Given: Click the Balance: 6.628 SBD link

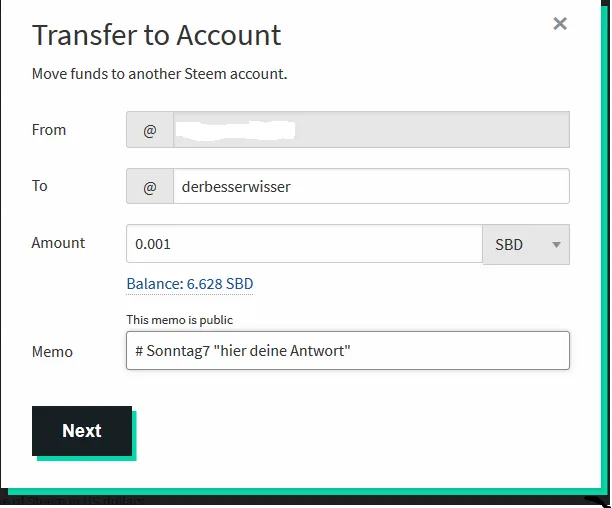Looking at the screenshot, I should coord(190,284).
